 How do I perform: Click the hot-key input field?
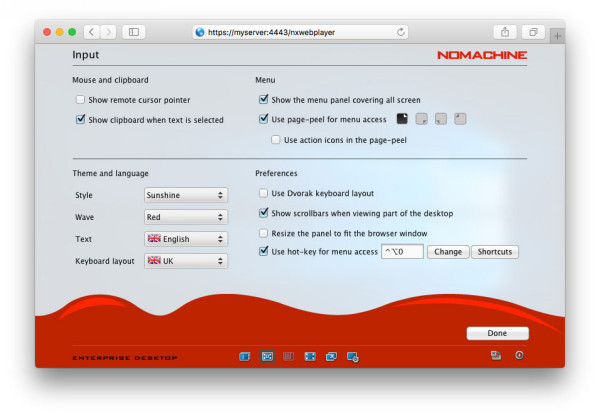pyautogui.click(x=402, y=252)
